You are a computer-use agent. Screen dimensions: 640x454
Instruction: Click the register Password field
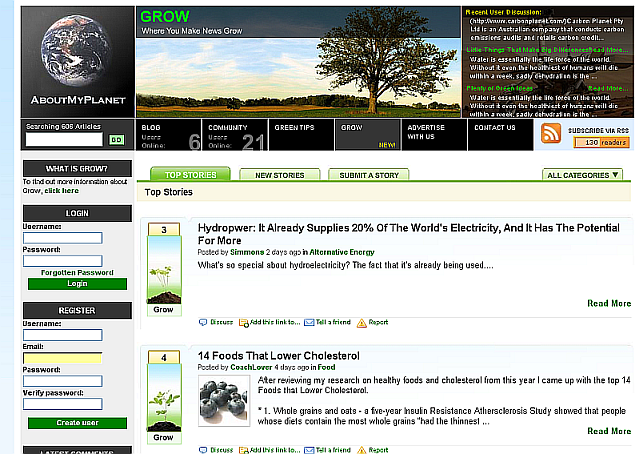click(62, 381)
